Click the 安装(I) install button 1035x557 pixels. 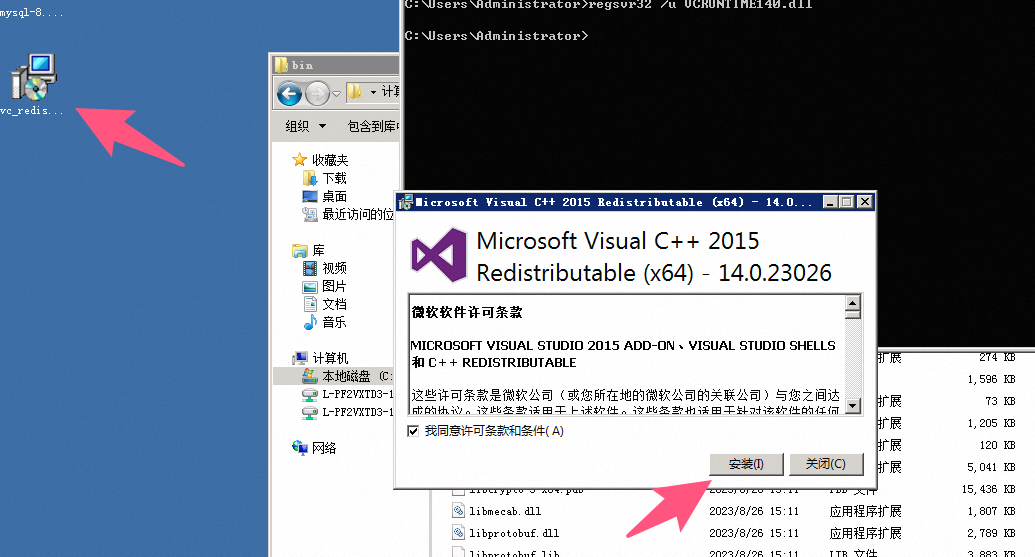746,464
